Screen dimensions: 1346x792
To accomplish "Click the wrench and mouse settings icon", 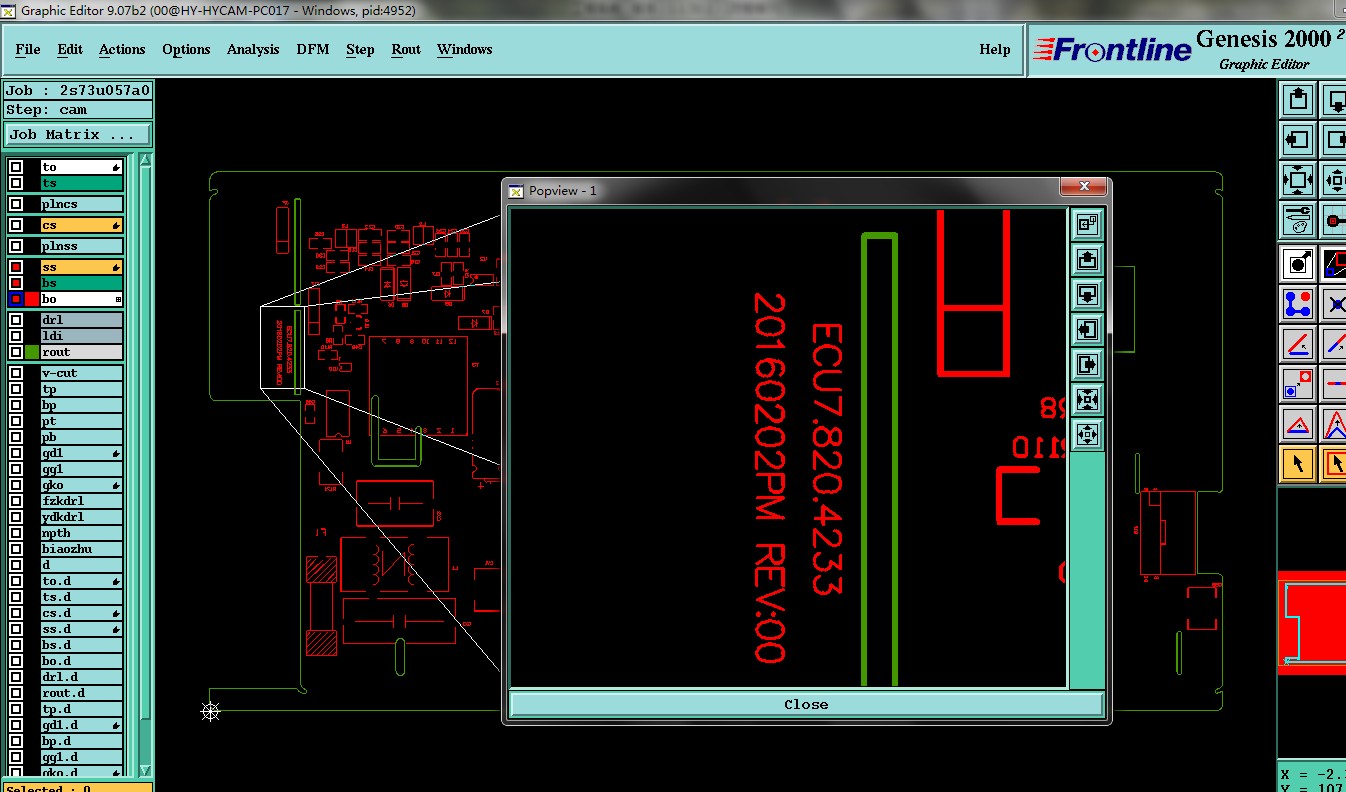I will pos(1298,219).
